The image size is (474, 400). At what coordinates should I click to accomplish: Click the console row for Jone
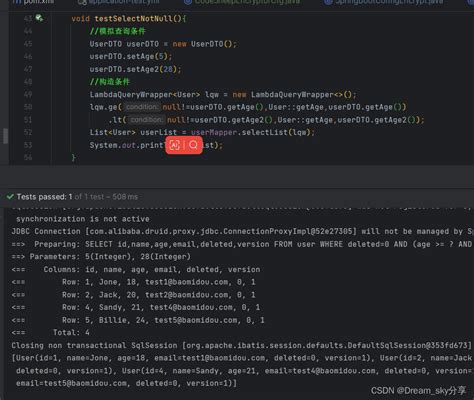coord(134,282)
